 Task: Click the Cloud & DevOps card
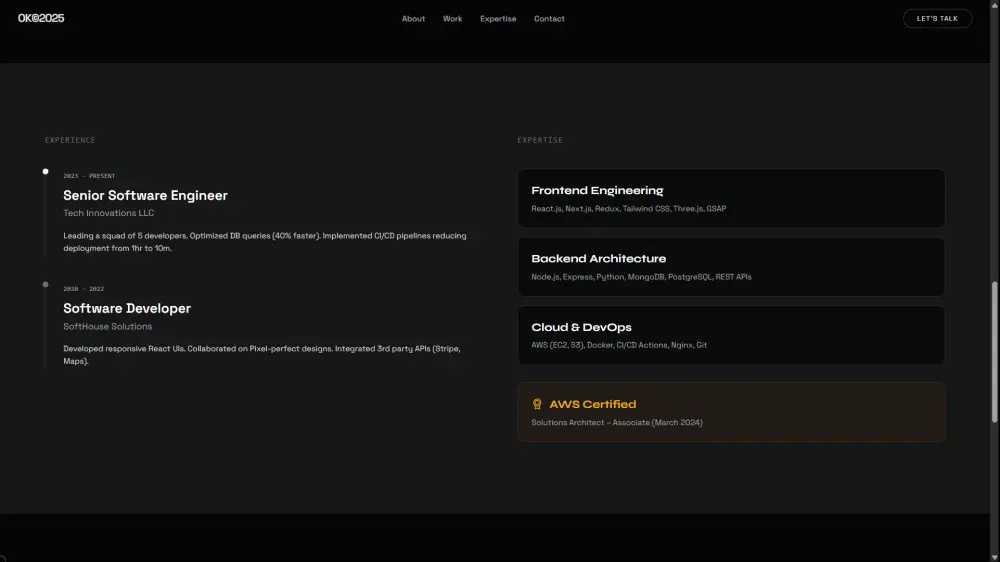tap(731, 335)
